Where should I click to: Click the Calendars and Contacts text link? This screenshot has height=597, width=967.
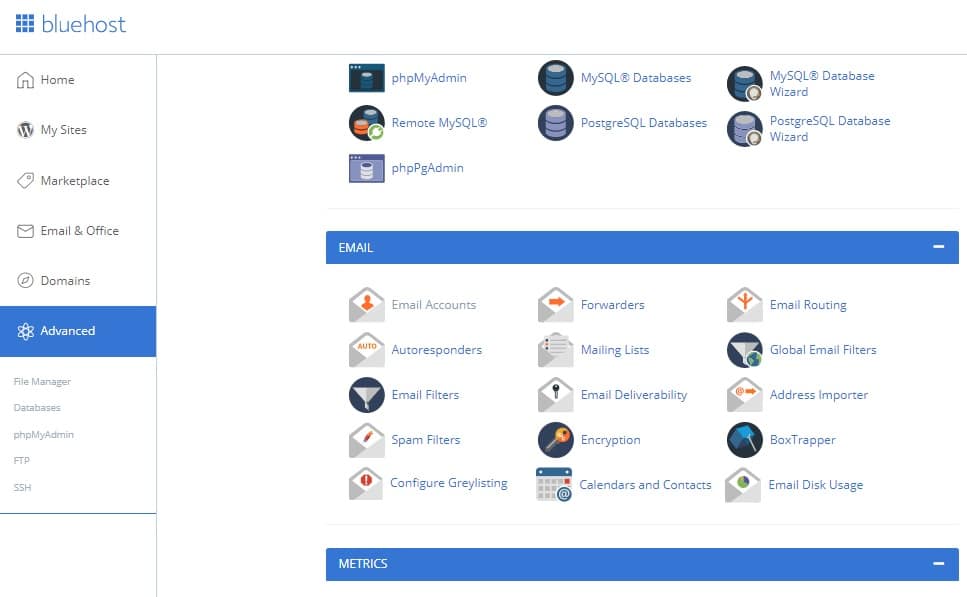coord(645,485)
